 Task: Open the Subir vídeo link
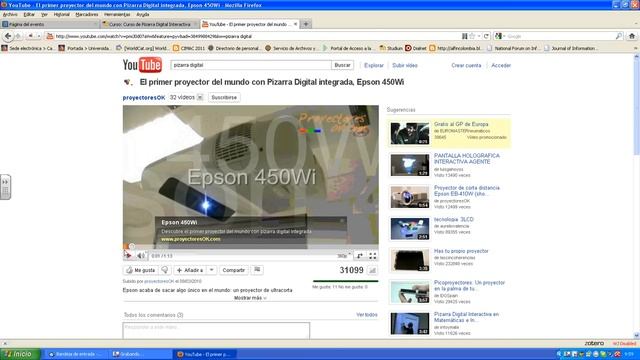404,65
